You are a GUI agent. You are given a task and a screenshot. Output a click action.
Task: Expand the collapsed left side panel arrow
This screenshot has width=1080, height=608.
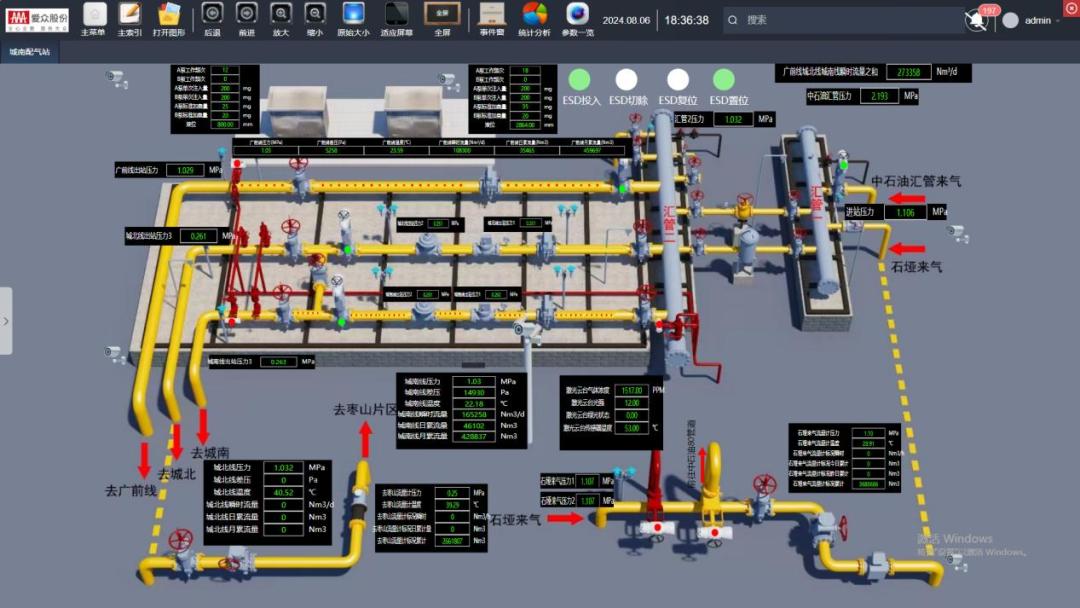6,321
